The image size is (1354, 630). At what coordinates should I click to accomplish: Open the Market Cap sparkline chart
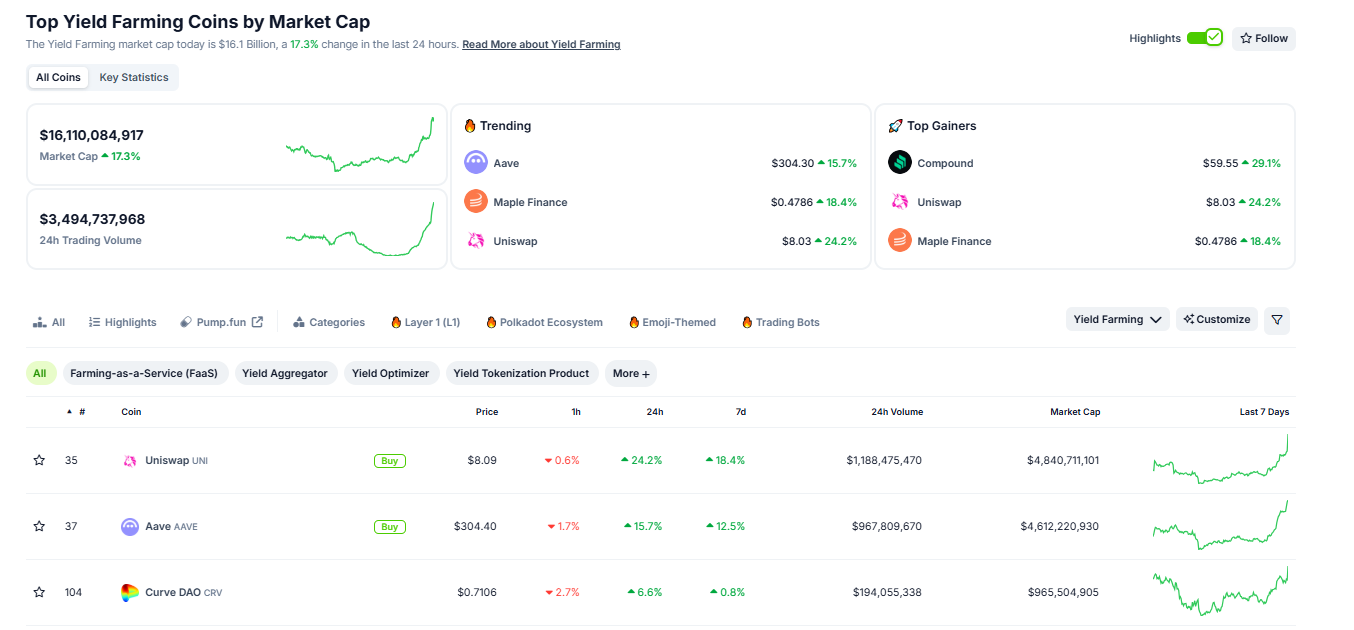coord(359,144)
